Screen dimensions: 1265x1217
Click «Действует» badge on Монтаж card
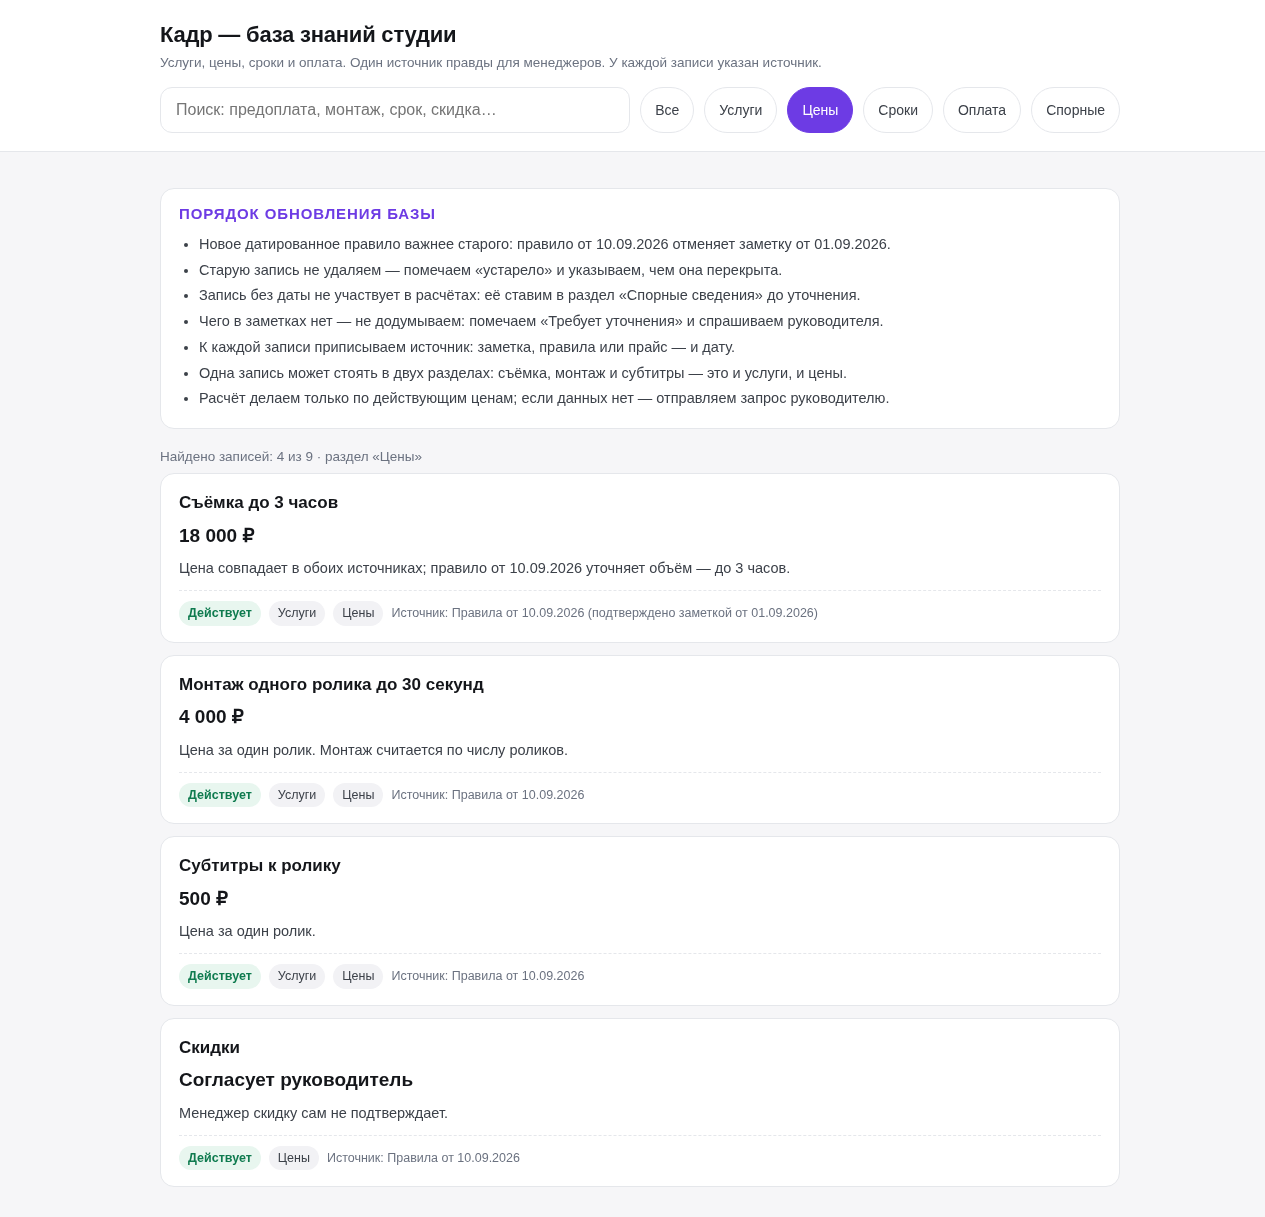220,795
